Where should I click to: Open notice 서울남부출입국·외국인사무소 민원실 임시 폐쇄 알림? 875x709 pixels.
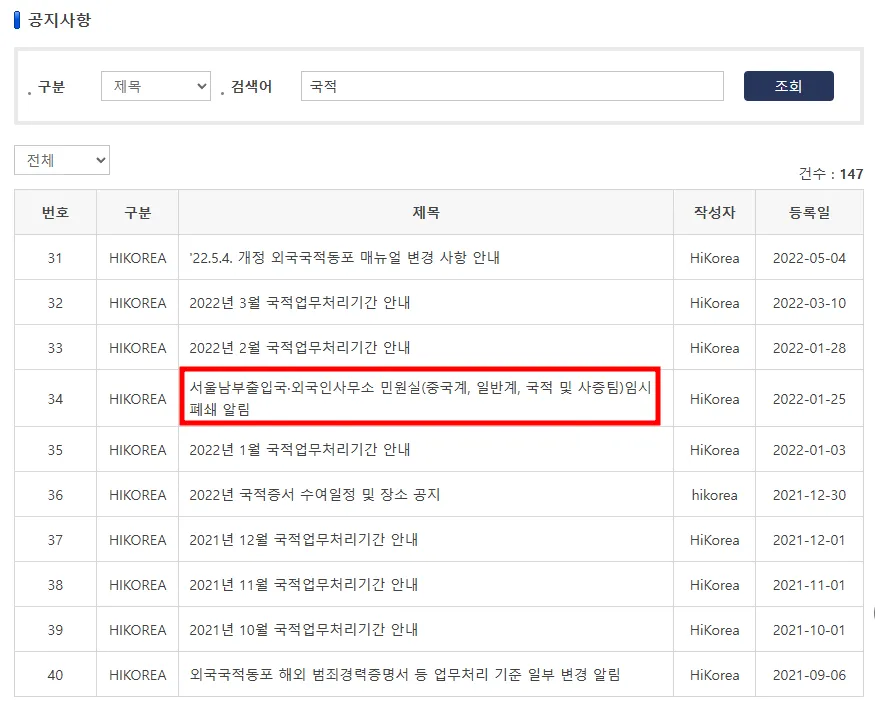420,398
